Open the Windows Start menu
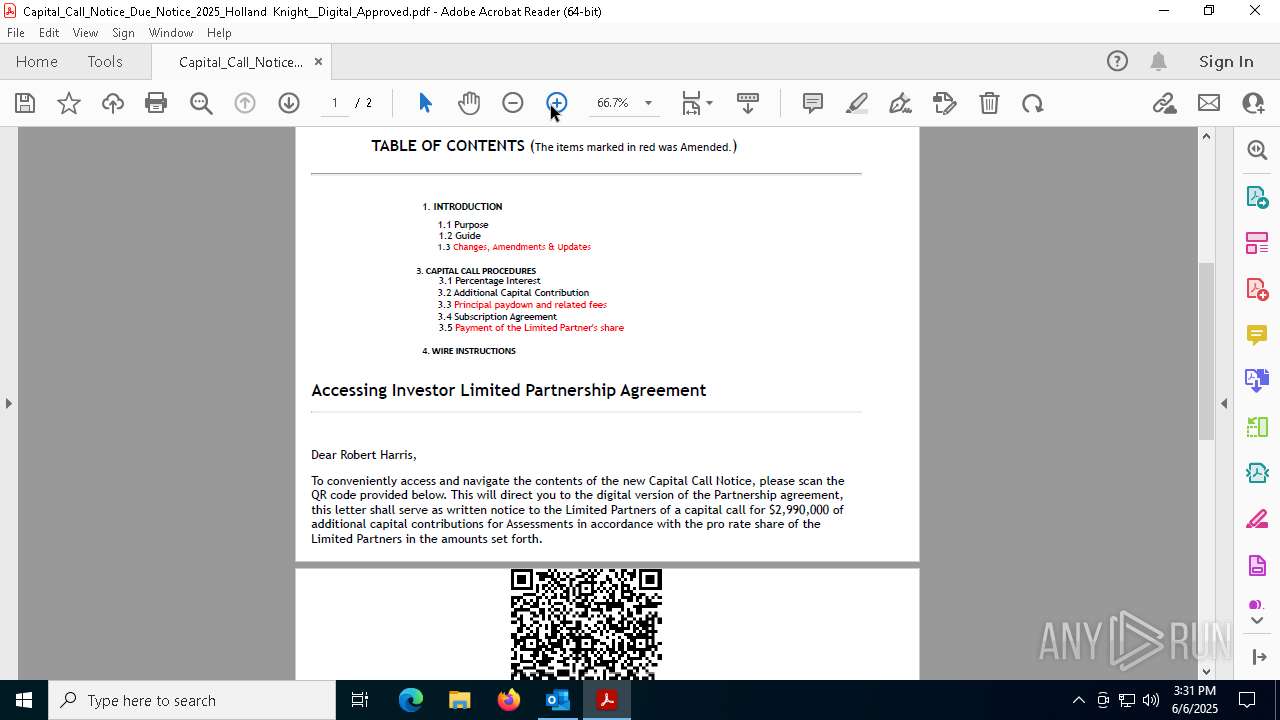 coord(24,700)
